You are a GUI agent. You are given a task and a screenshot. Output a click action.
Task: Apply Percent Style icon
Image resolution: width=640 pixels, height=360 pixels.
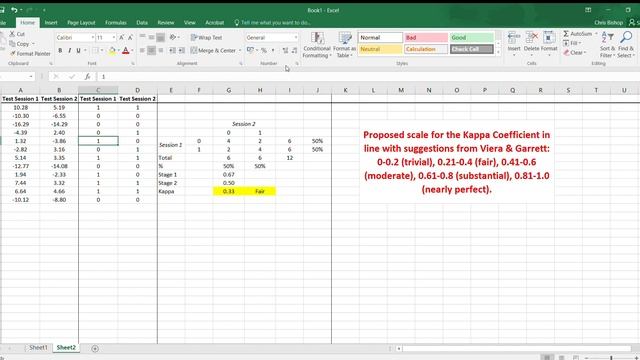264,51
